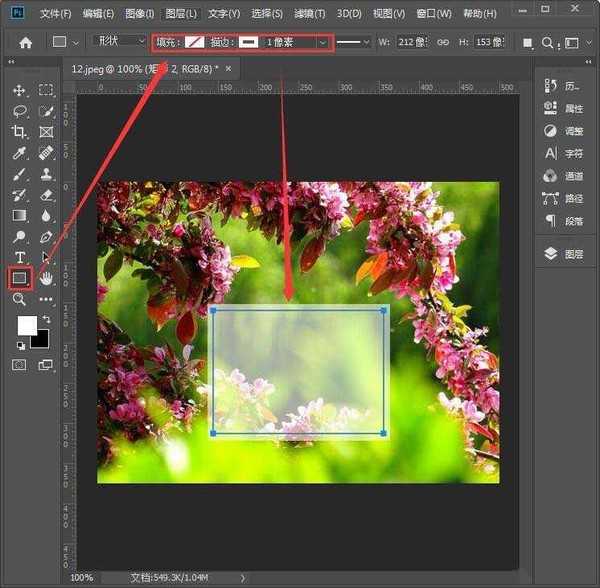Screen dimensions: 600x588
Task: Select the Zoom magnifier tool
Action: tap(19, 299)
